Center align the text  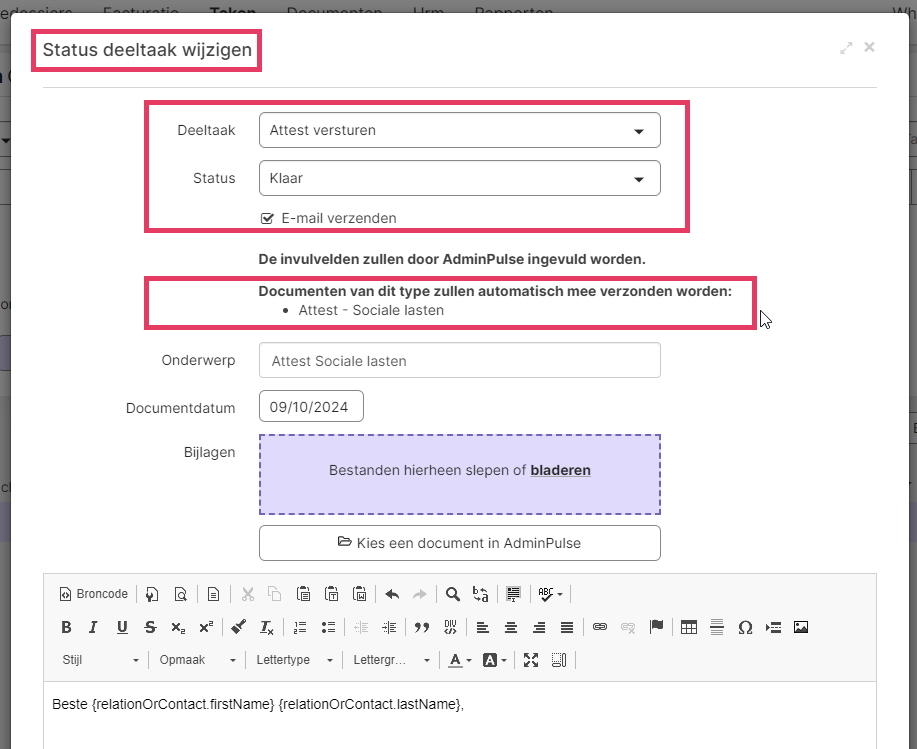point(511,627)
